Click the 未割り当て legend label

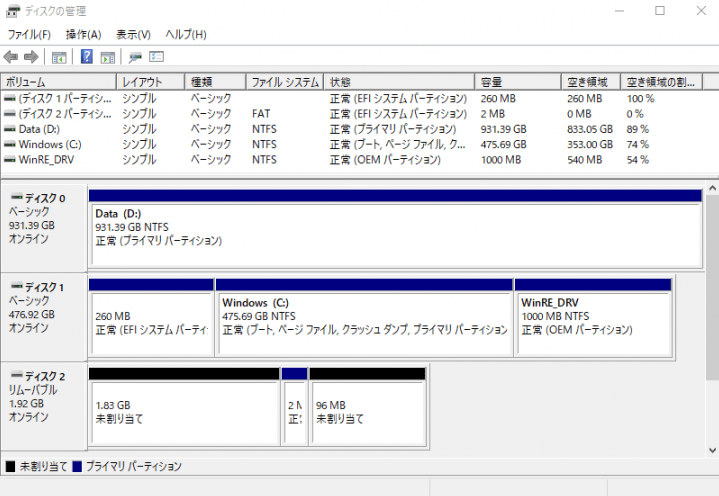[43, 467]
